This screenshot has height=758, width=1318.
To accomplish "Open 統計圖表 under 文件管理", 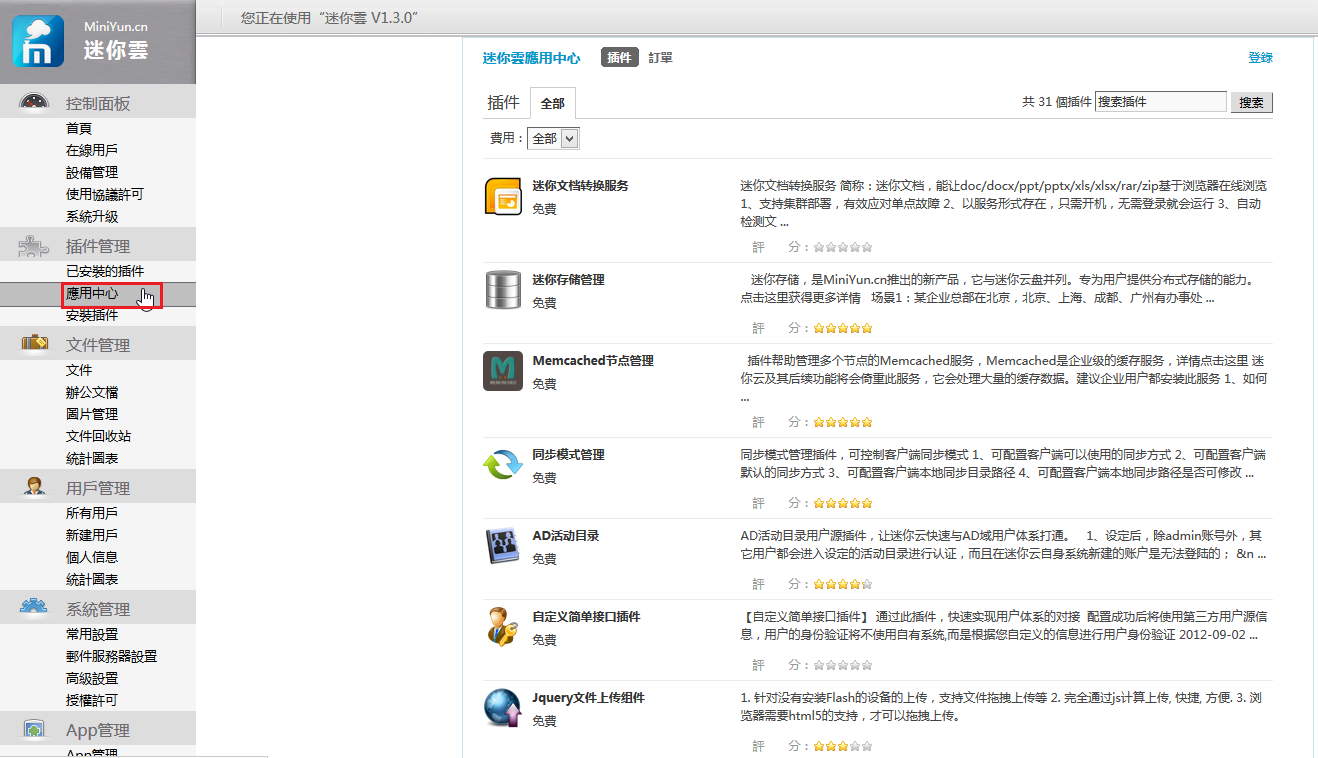I will coord(92,458).
